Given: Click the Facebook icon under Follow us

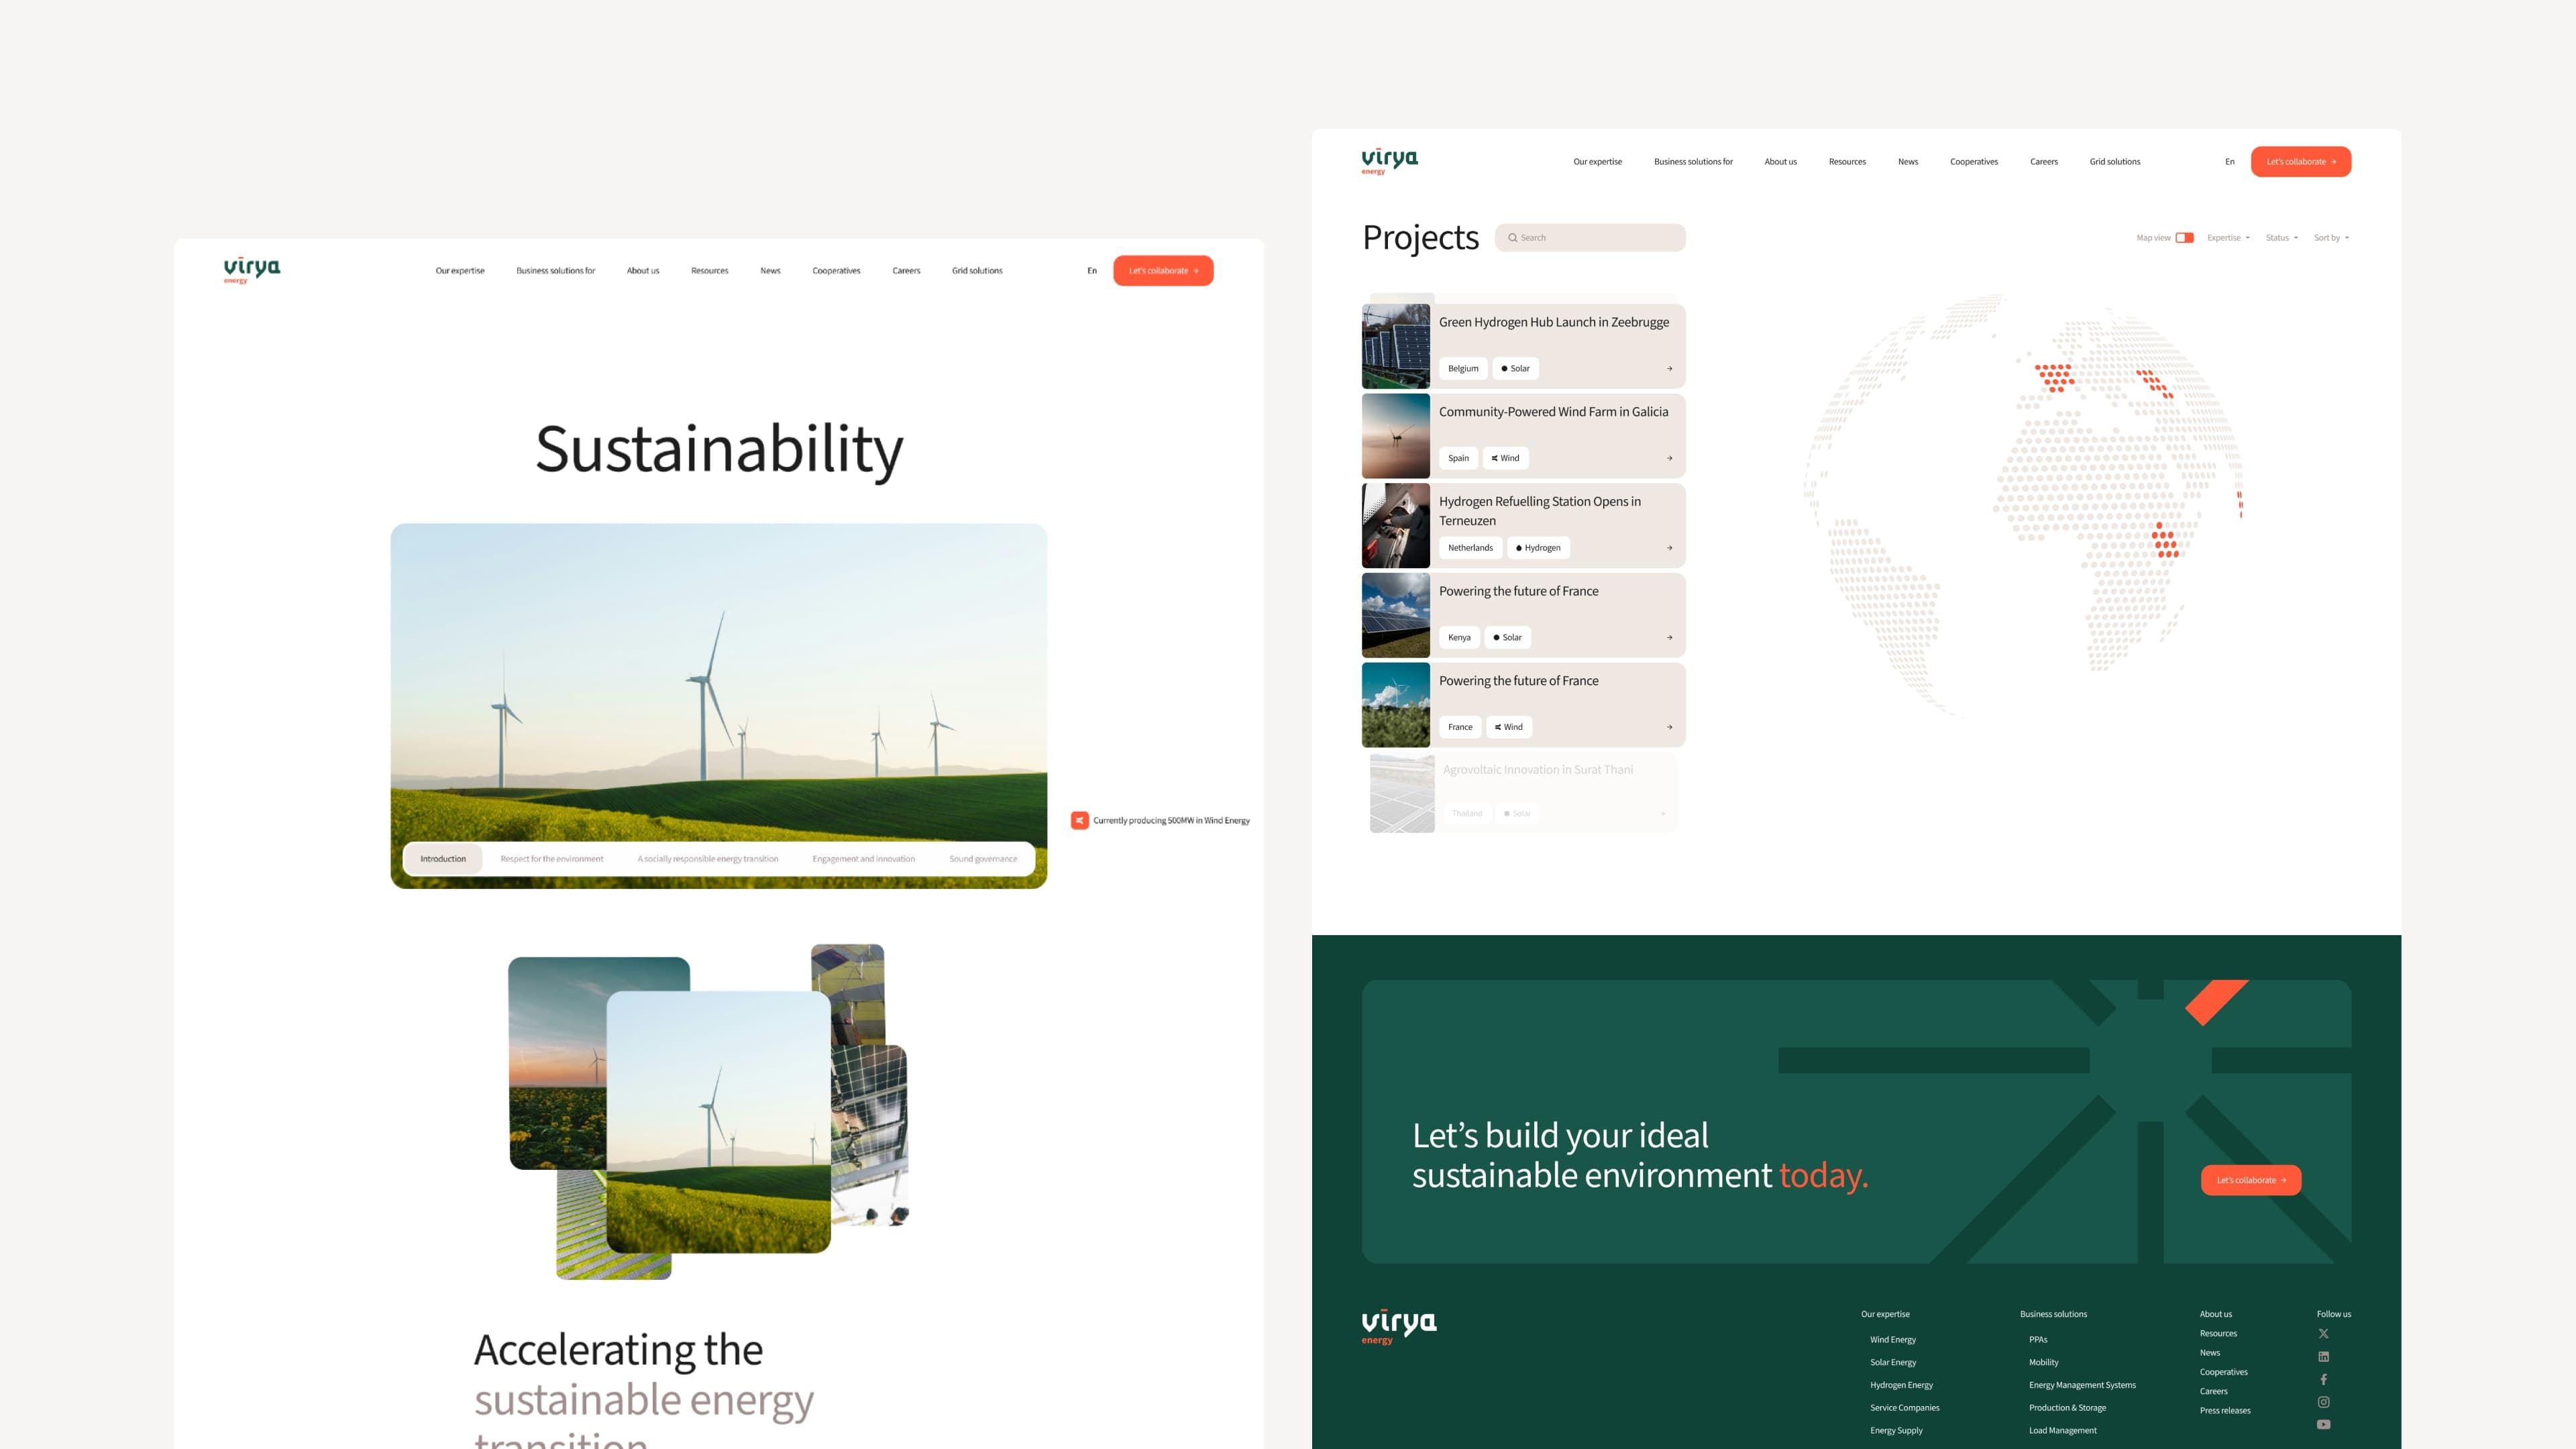Looking at the screenshot, I should (2323, 1380).
